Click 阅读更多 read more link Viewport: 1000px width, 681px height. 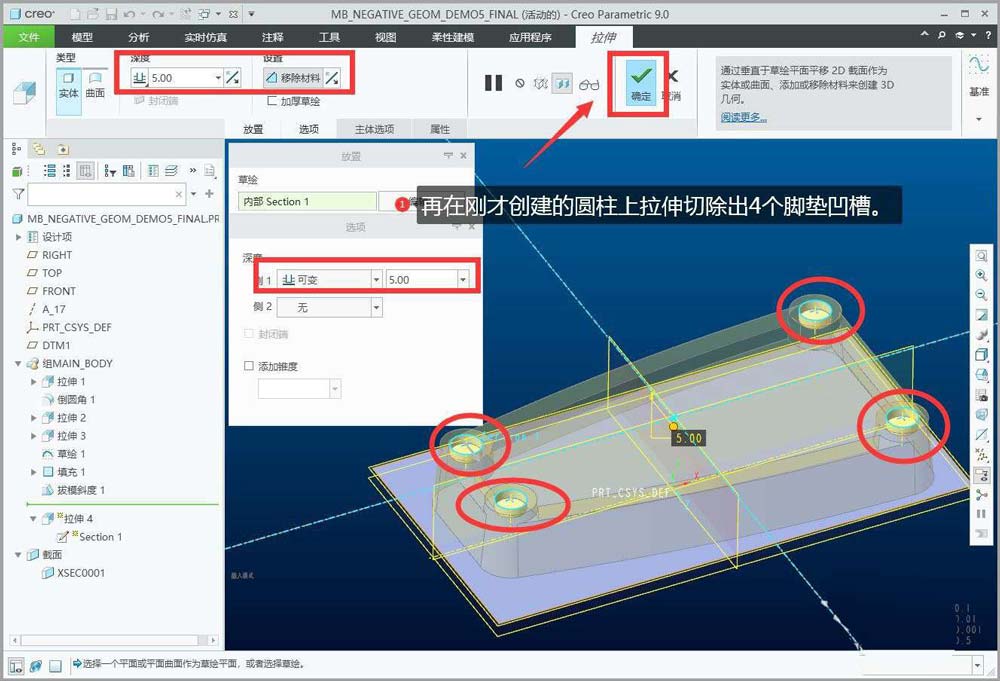pyautogui.click(x=744, y=117)
